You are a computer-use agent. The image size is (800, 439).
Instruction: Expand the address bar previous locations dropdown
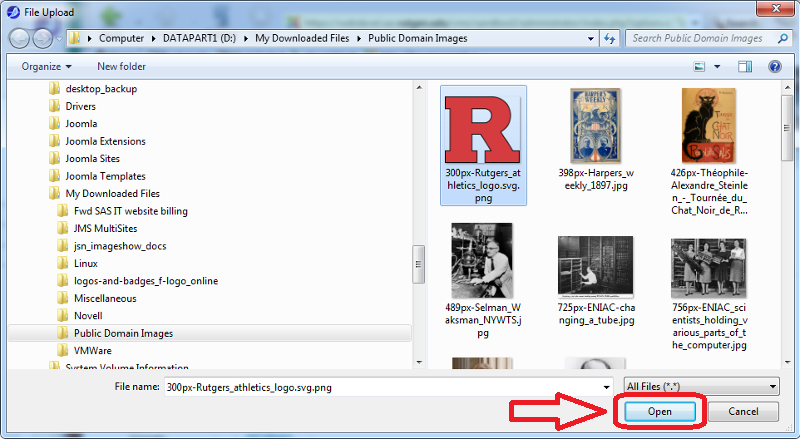[591, 38]
